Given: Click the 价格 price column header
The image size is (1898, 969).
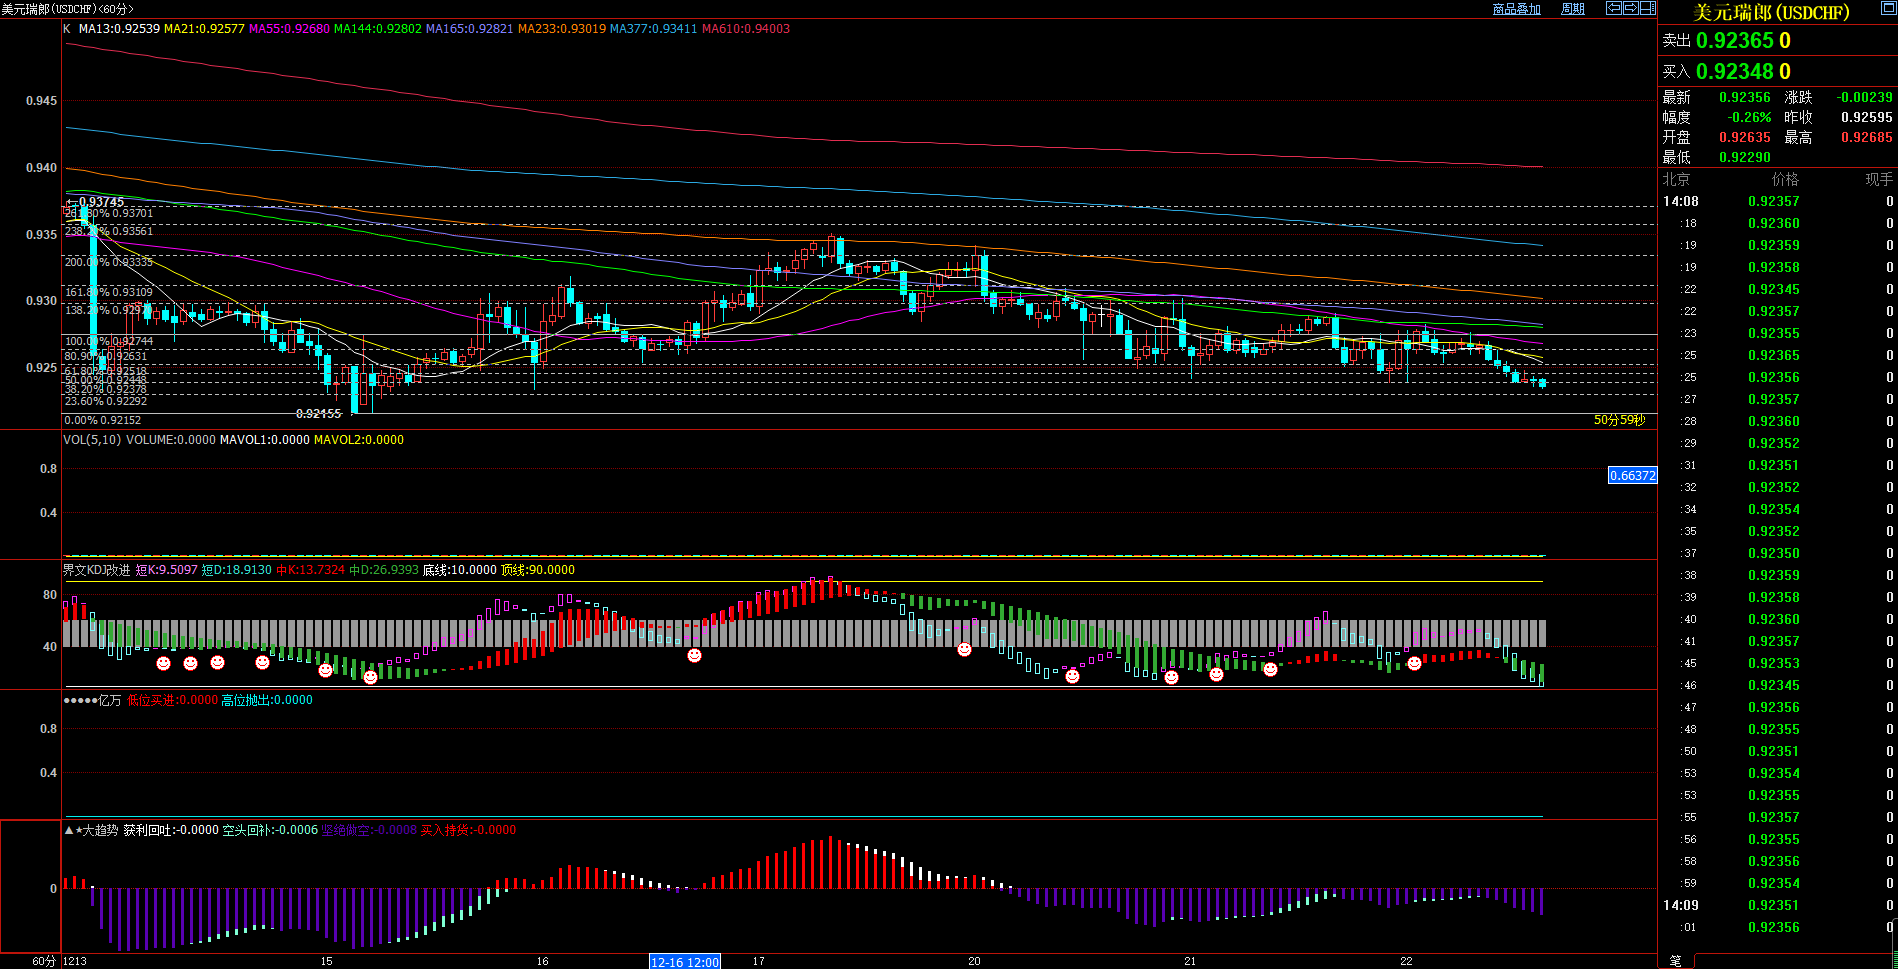Looking at the screenshot, I should pos(1785,179).
